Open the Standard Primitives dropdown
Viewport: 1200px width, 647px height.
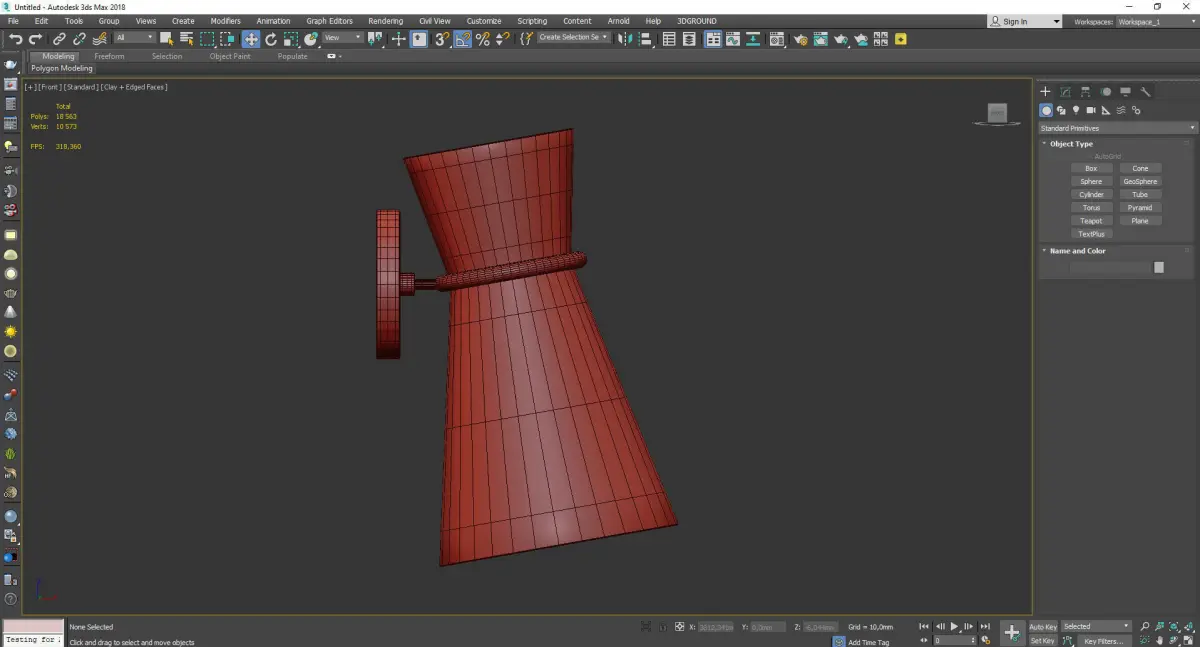(x=1117, y=128)
